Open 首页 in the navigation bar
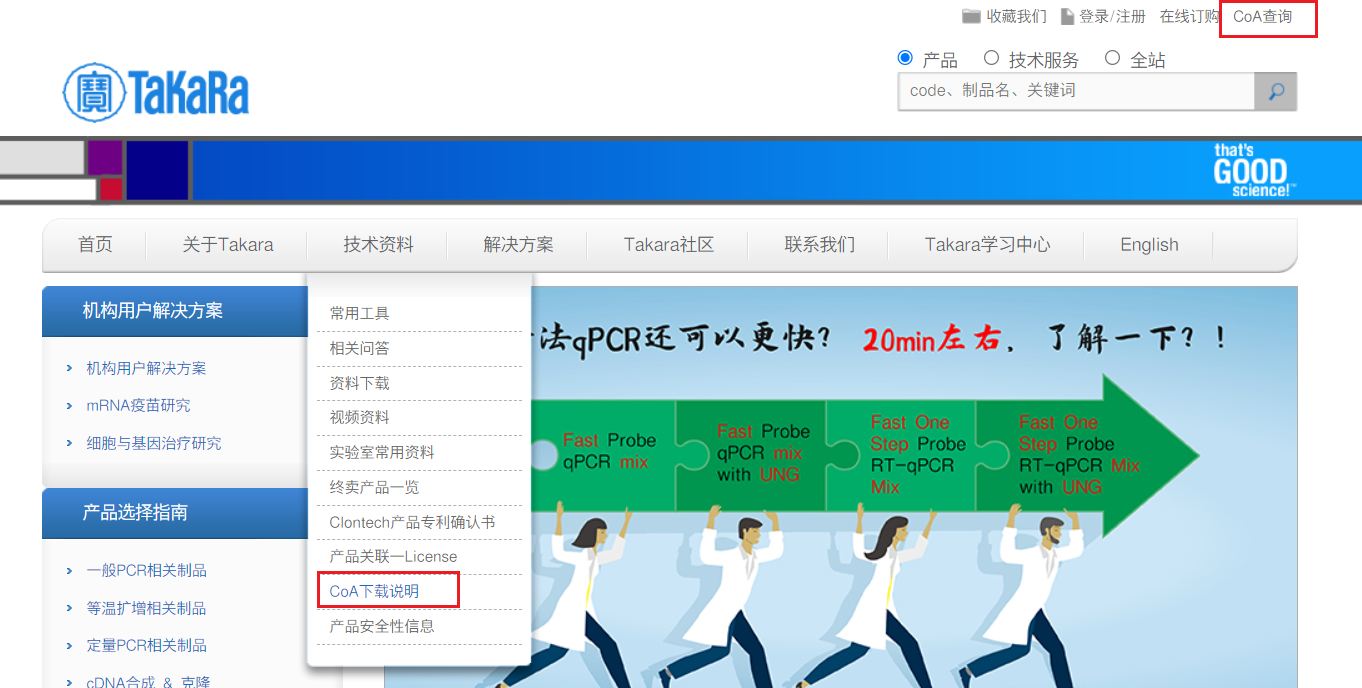Viewport: 1362px width, 688px height. coord(96,245)
